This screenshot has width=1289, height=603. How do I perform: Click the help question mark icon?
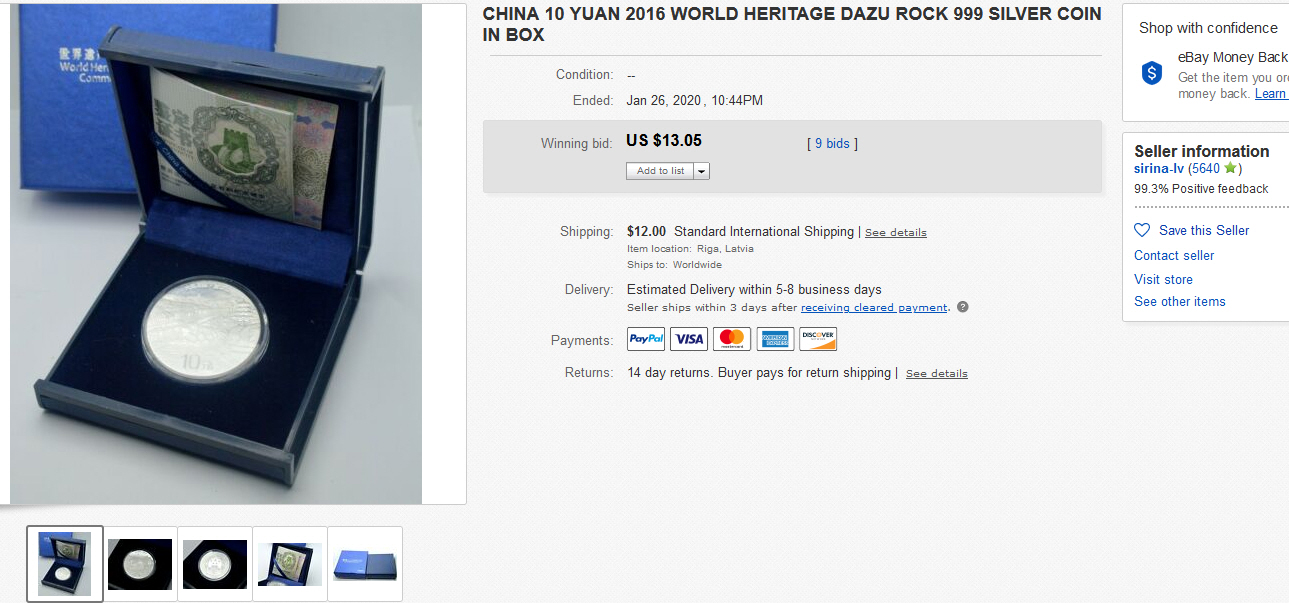[963, 307]
